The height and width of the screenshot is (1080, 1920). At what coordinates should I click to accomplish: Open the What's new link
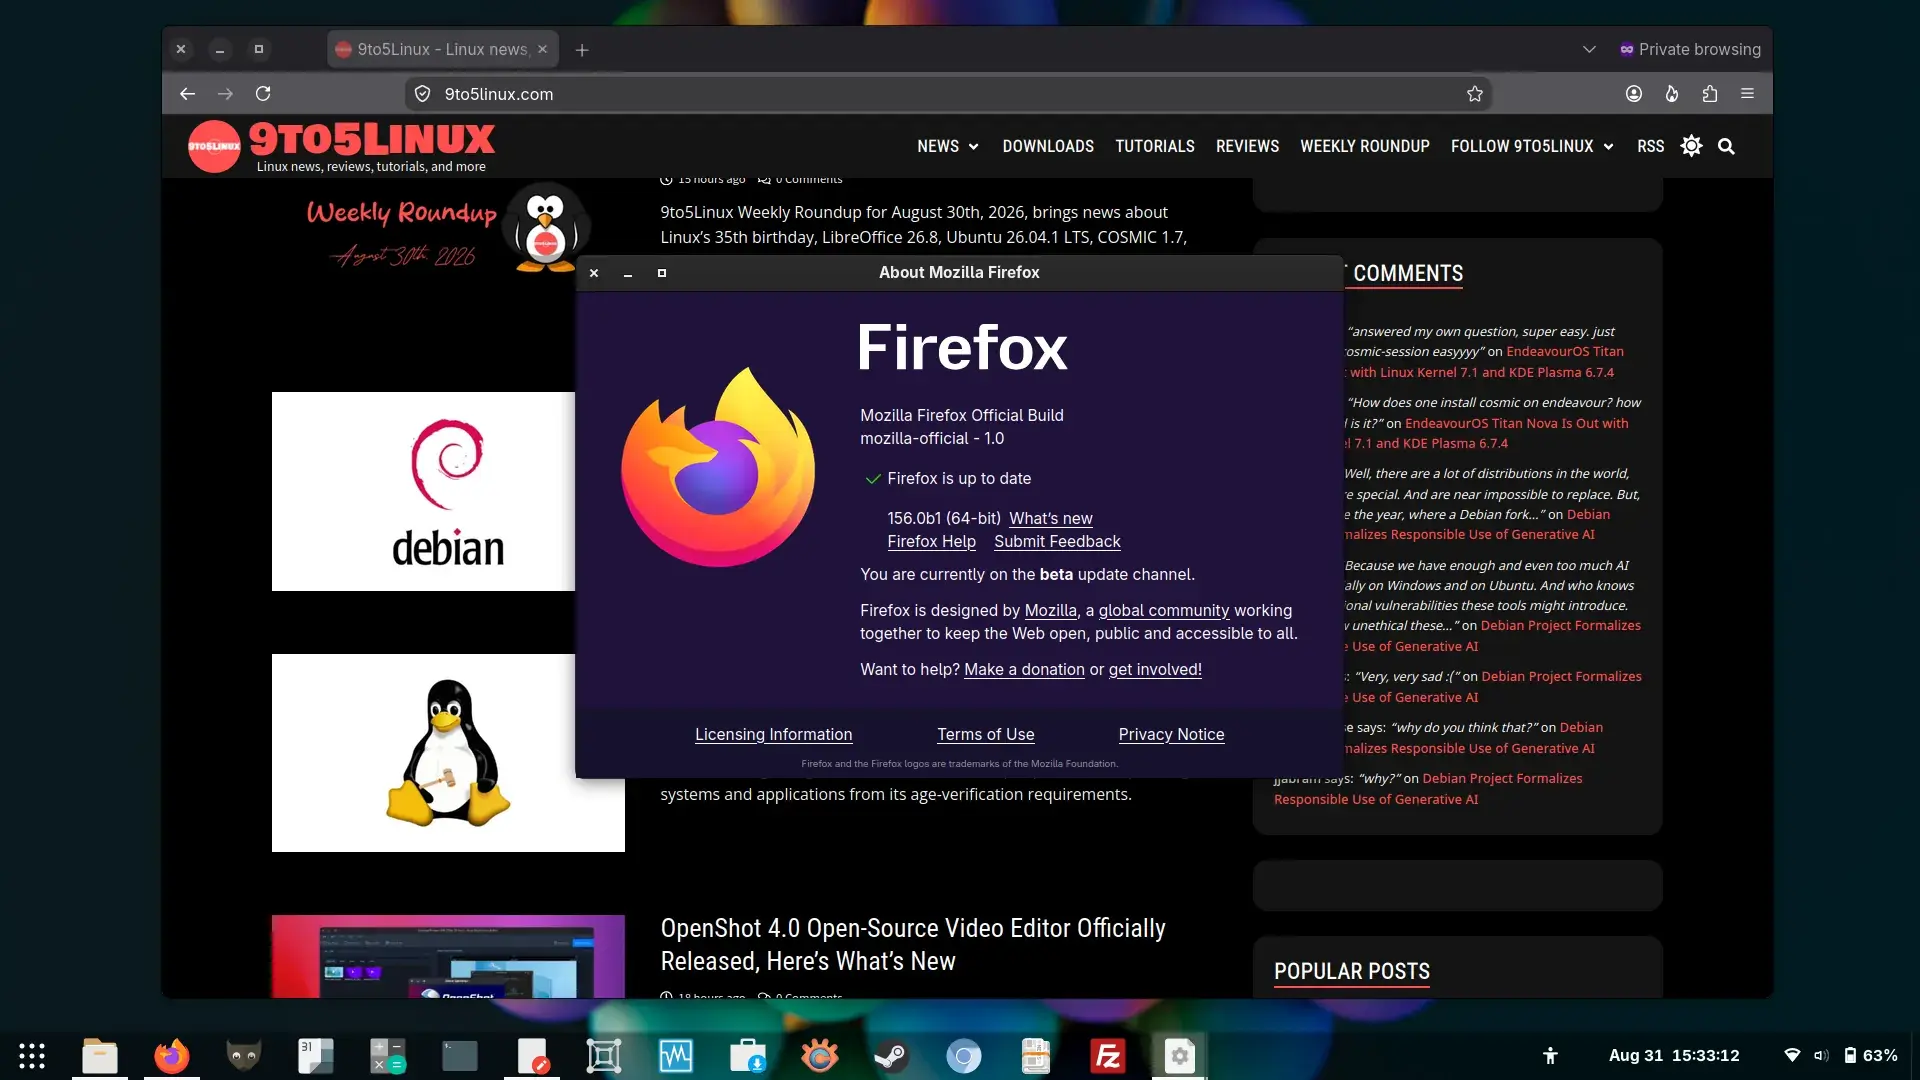[x=1051, y=518]
